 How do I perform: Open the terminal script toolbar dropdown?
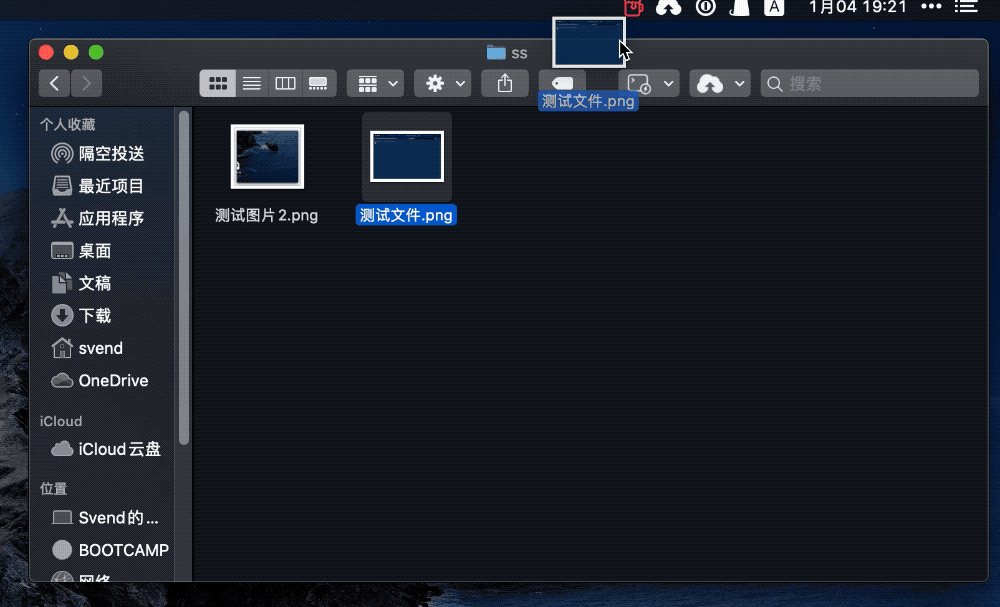[x=649, y=84]
